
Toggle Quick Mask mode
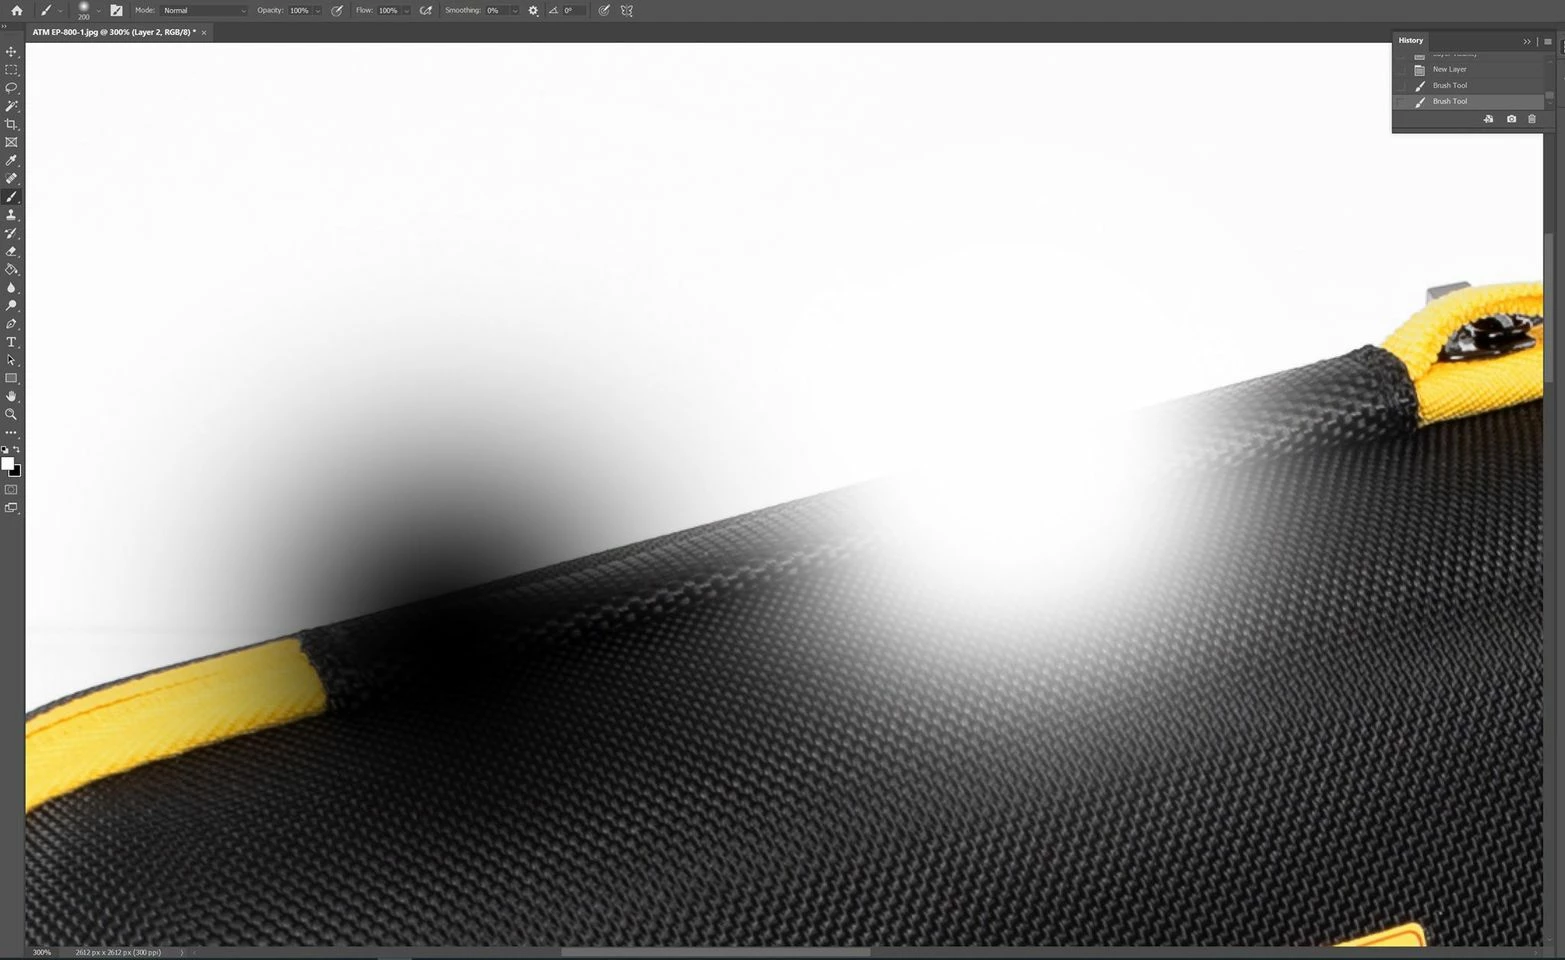11,489
